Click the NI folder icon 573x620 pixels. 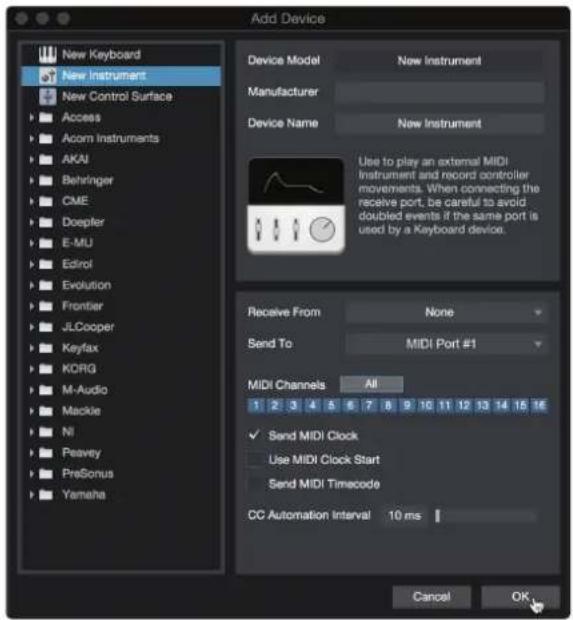pyautogui.click(x=46, y=432)
